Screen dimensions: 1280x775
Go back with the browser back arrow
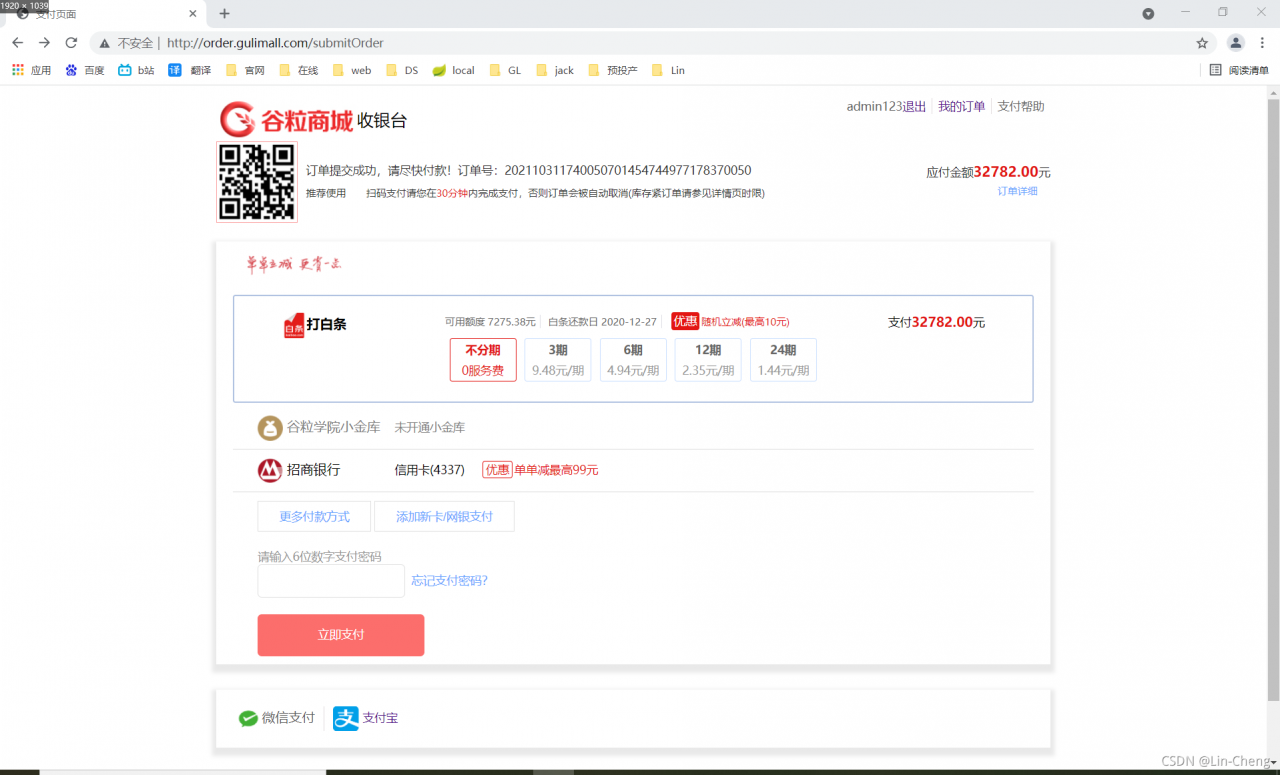(17, 43)
